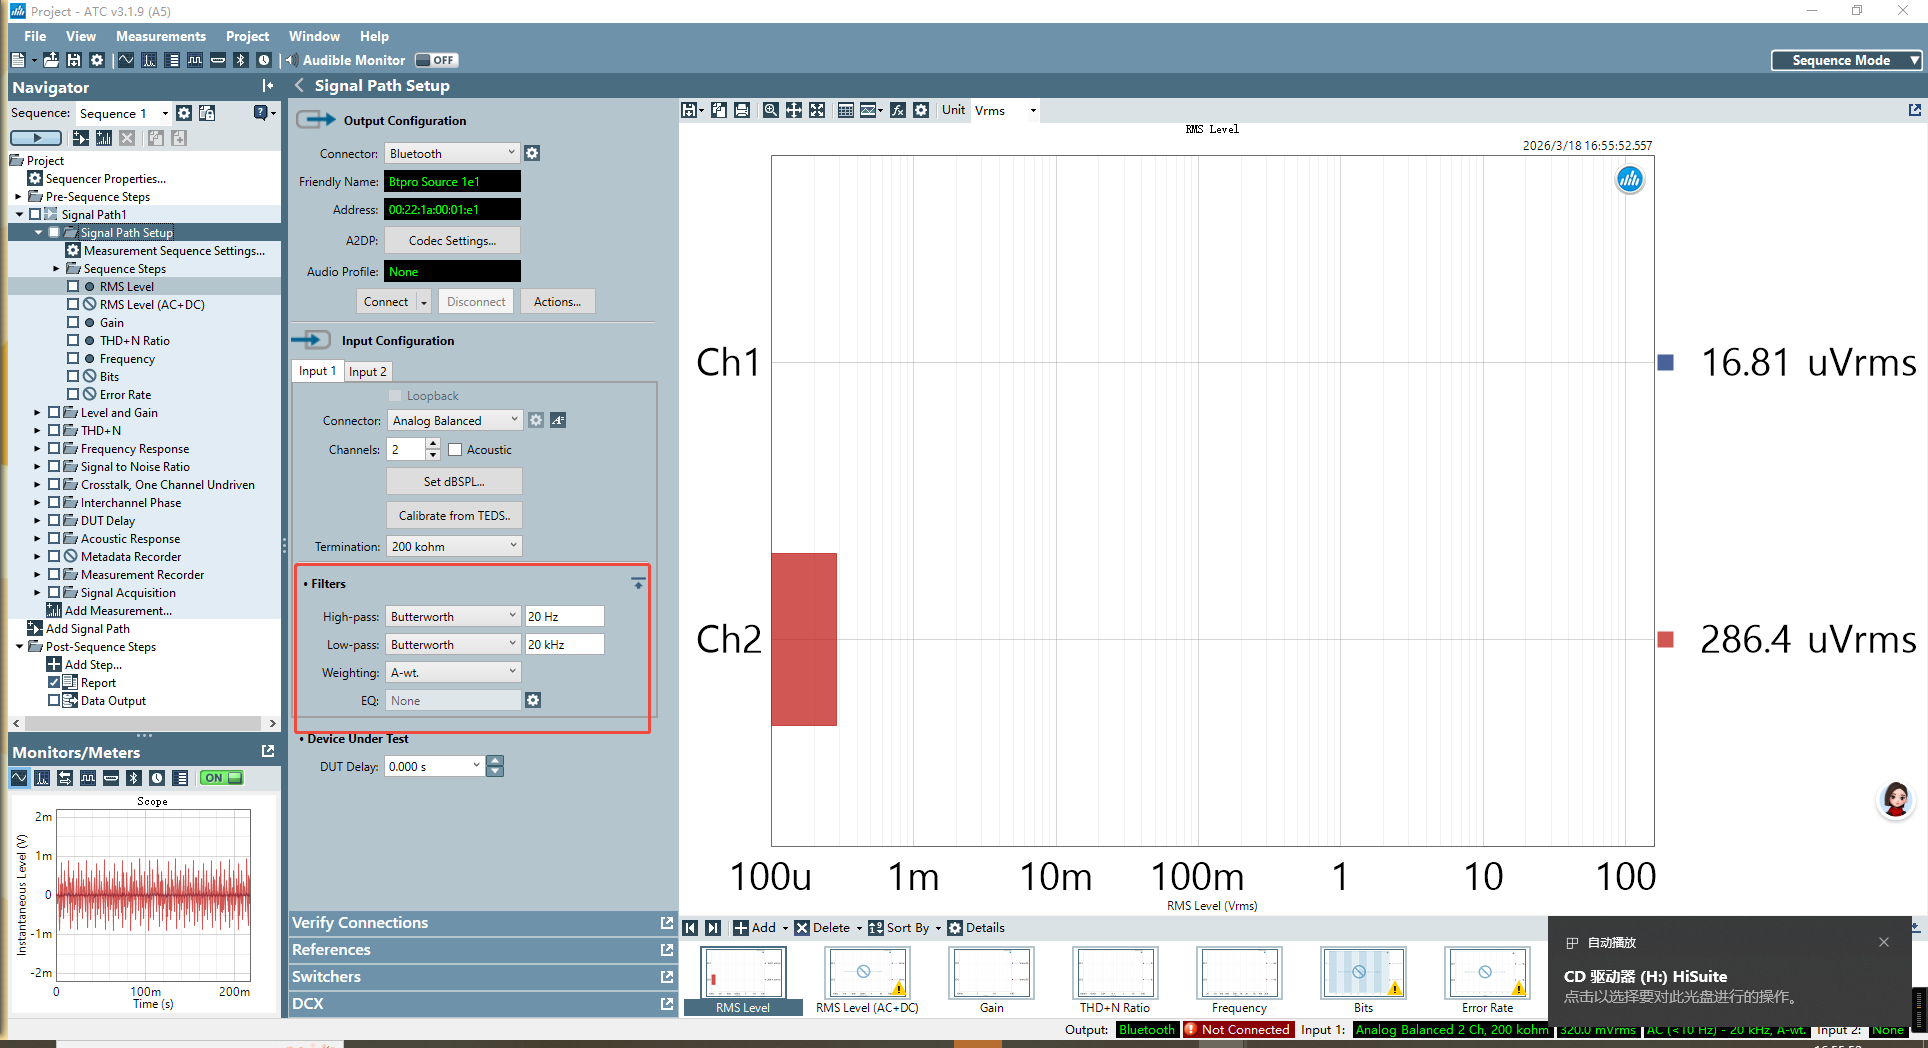This screenshot has width=1928, height=1048.
Task: Open clock monitor in Monitors/Meters toolbar
Action: coord(157,778)
